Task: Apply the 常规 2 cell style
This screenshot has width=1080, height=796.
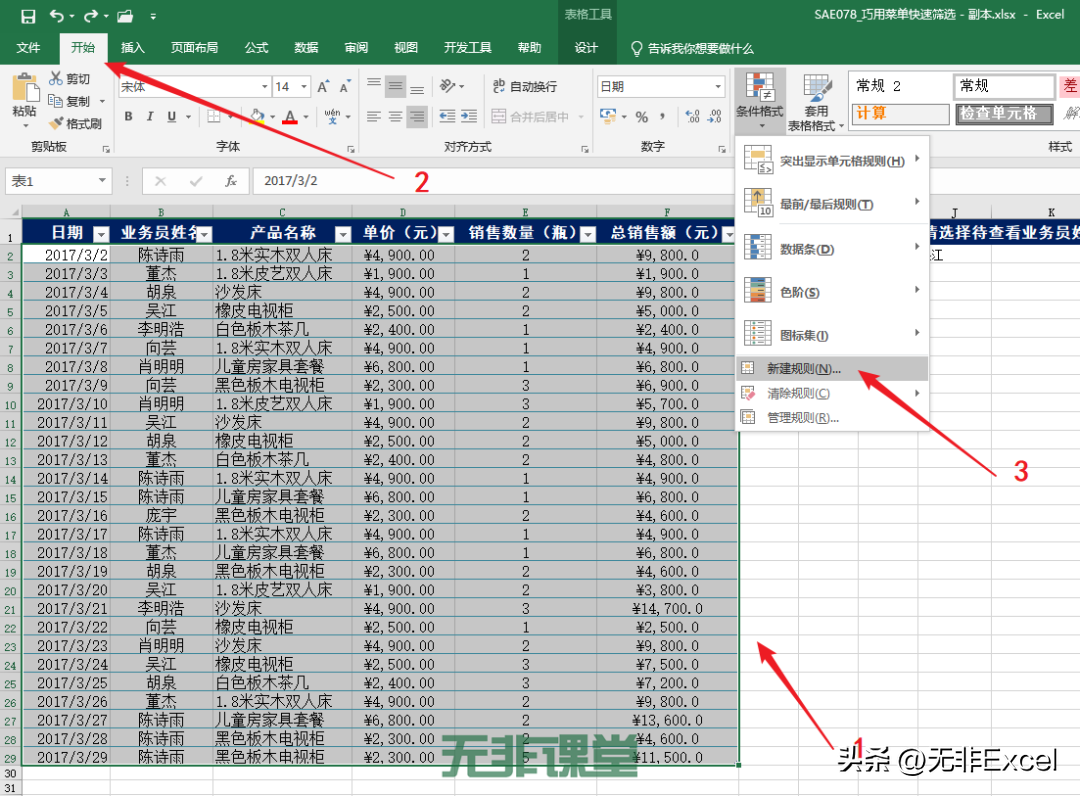Action: click(901, 85)
